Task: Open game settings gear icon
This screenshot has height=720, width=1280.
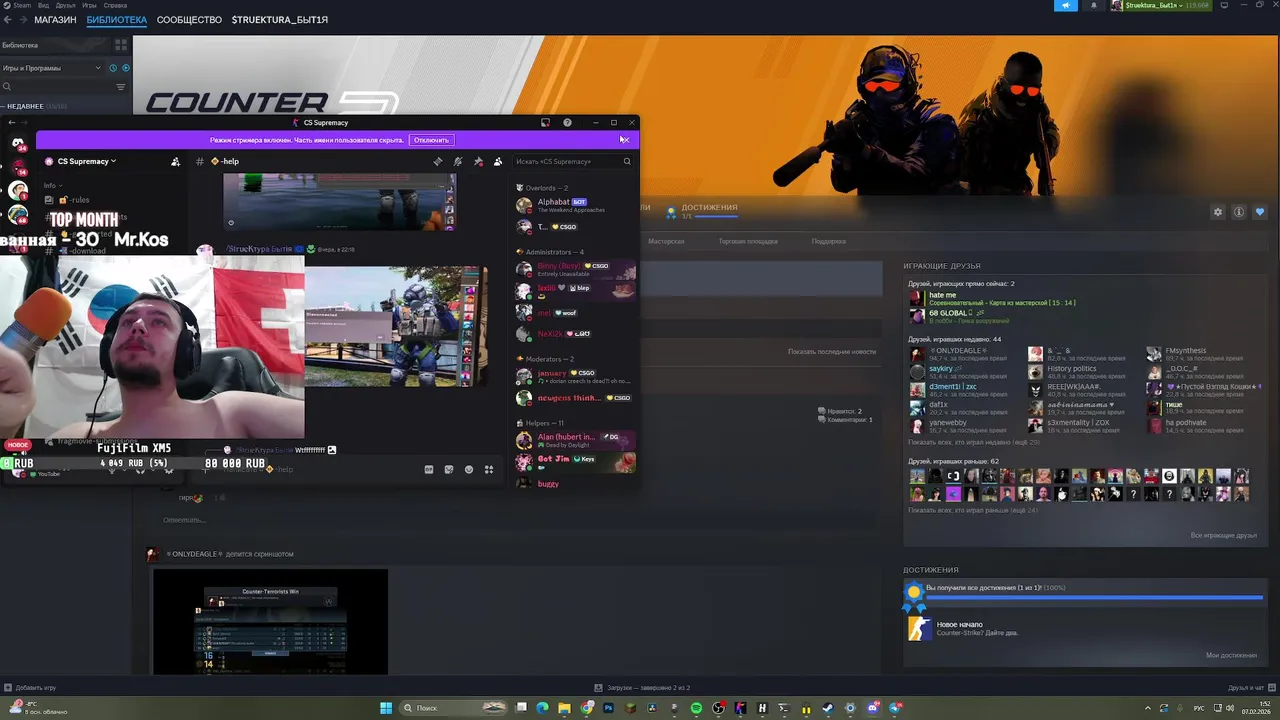Action: [1218, 212]
